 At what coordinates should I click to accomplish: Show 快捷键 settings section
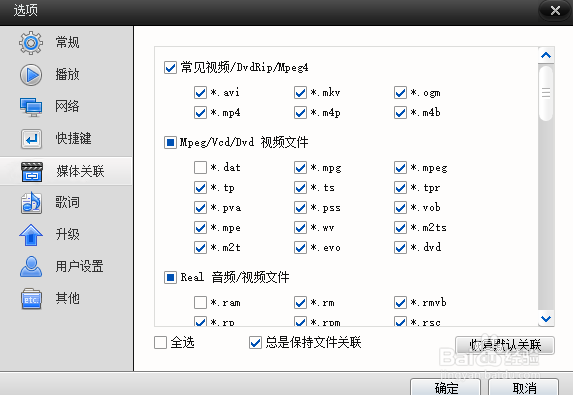coord(73,138)
